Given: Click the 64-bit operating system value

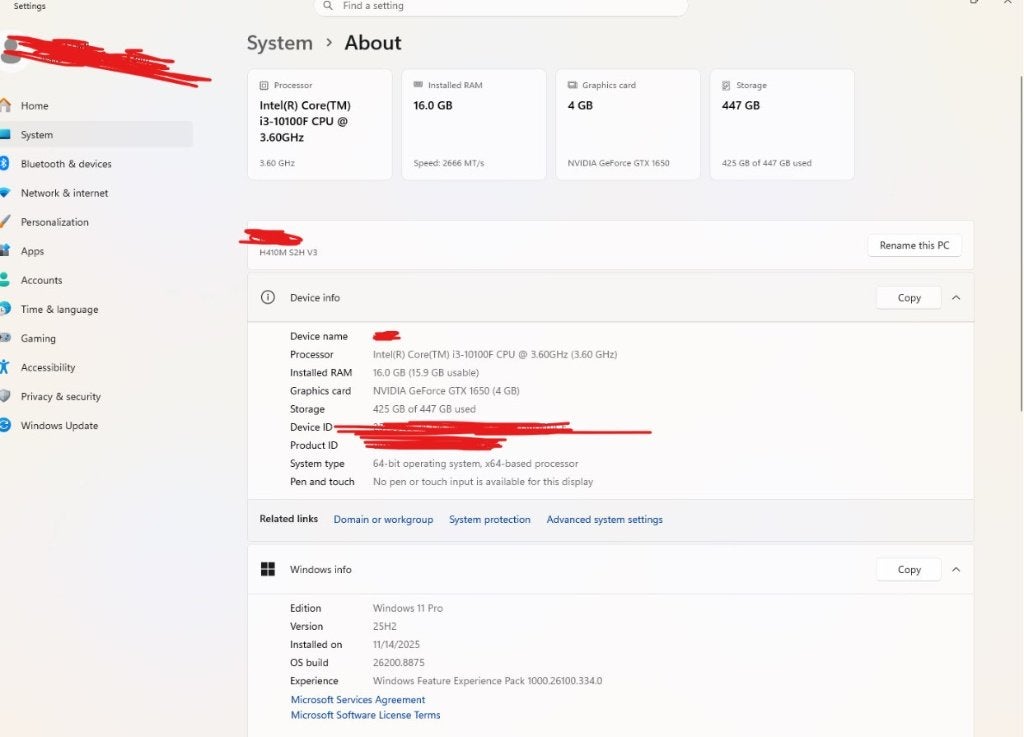Looking at the screenshot, I should click(475, 463).
